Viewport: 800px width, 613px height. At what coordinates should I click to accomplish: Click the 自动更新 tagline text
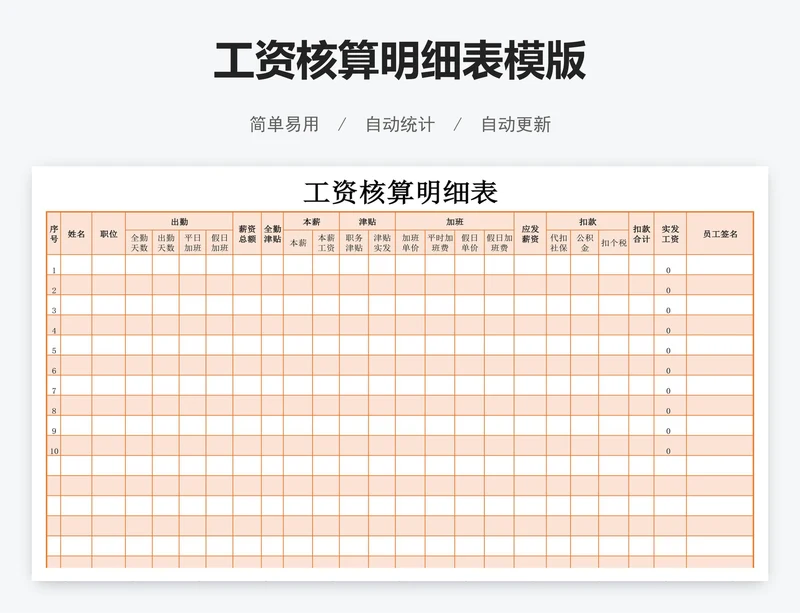pyautogui.click(x=516, y=125)
